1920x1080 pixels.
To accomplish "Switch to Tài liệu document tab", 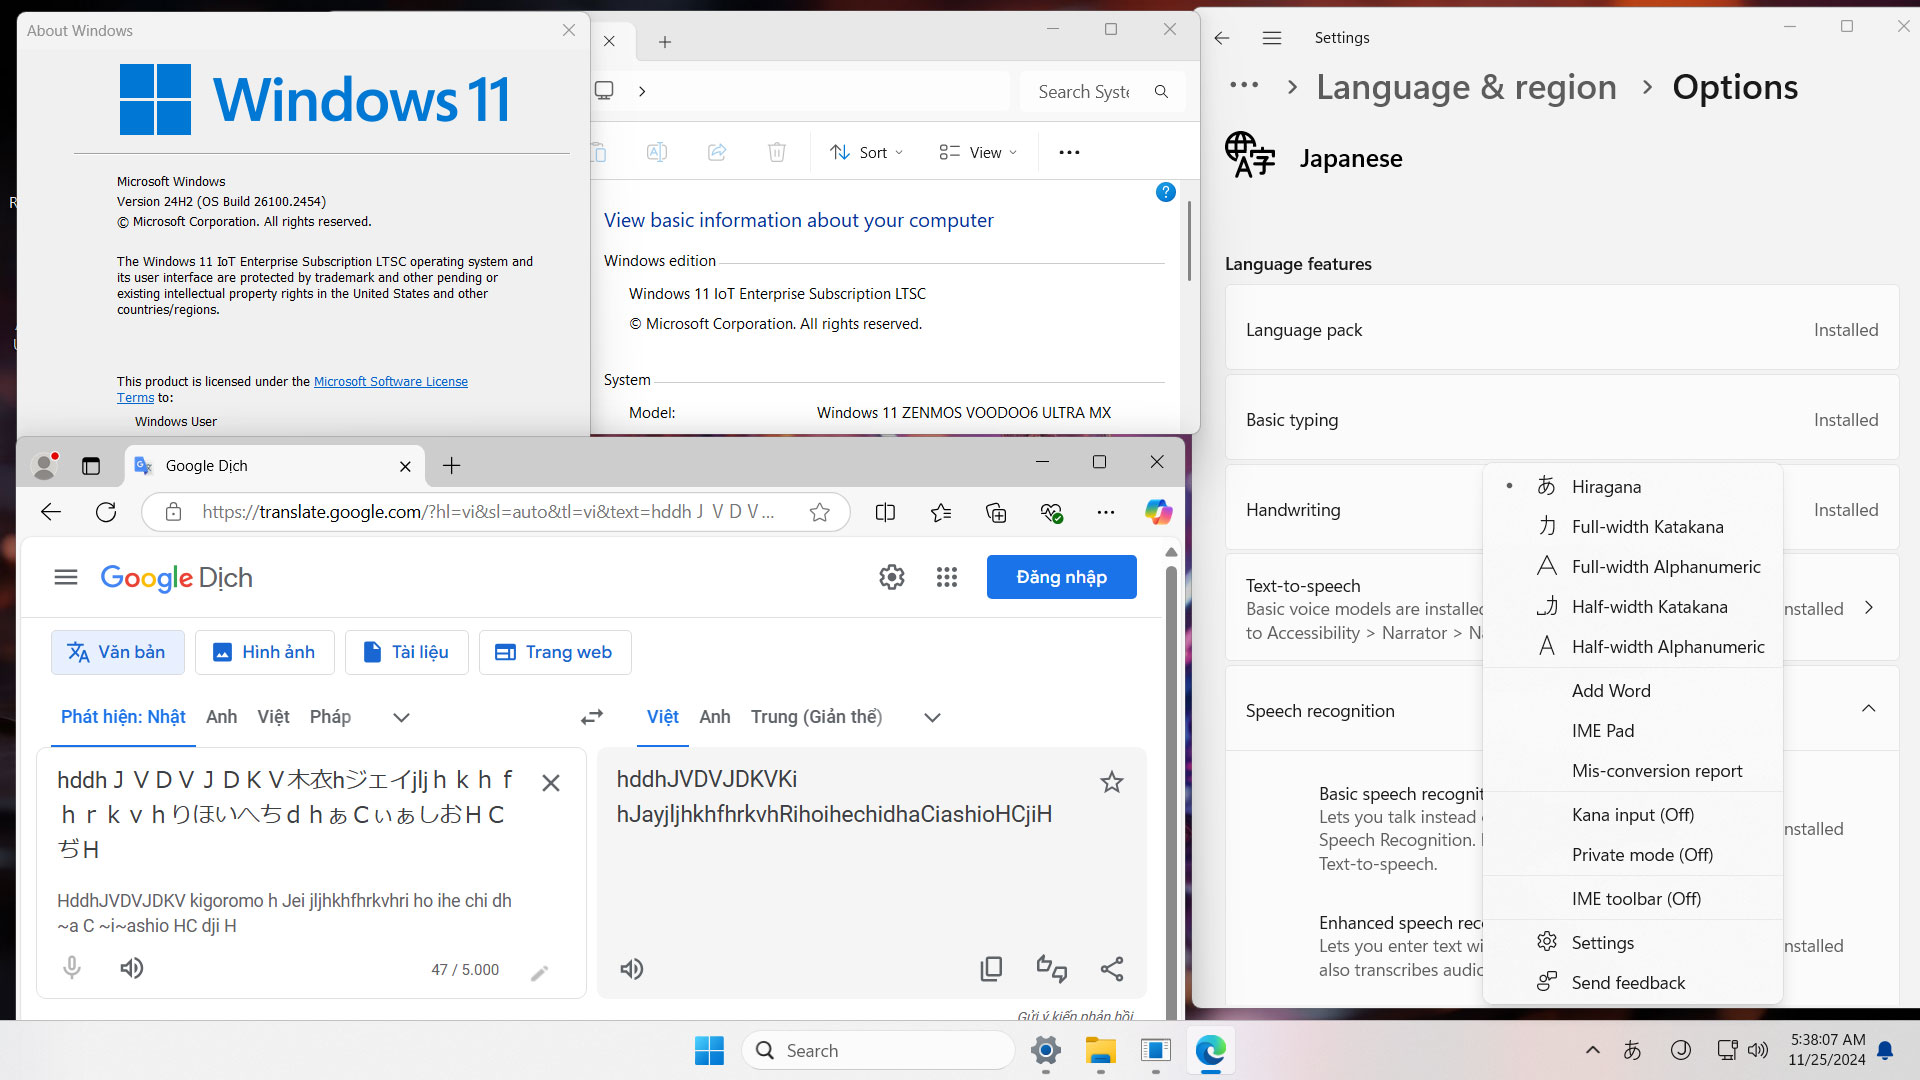I will 406,652.
